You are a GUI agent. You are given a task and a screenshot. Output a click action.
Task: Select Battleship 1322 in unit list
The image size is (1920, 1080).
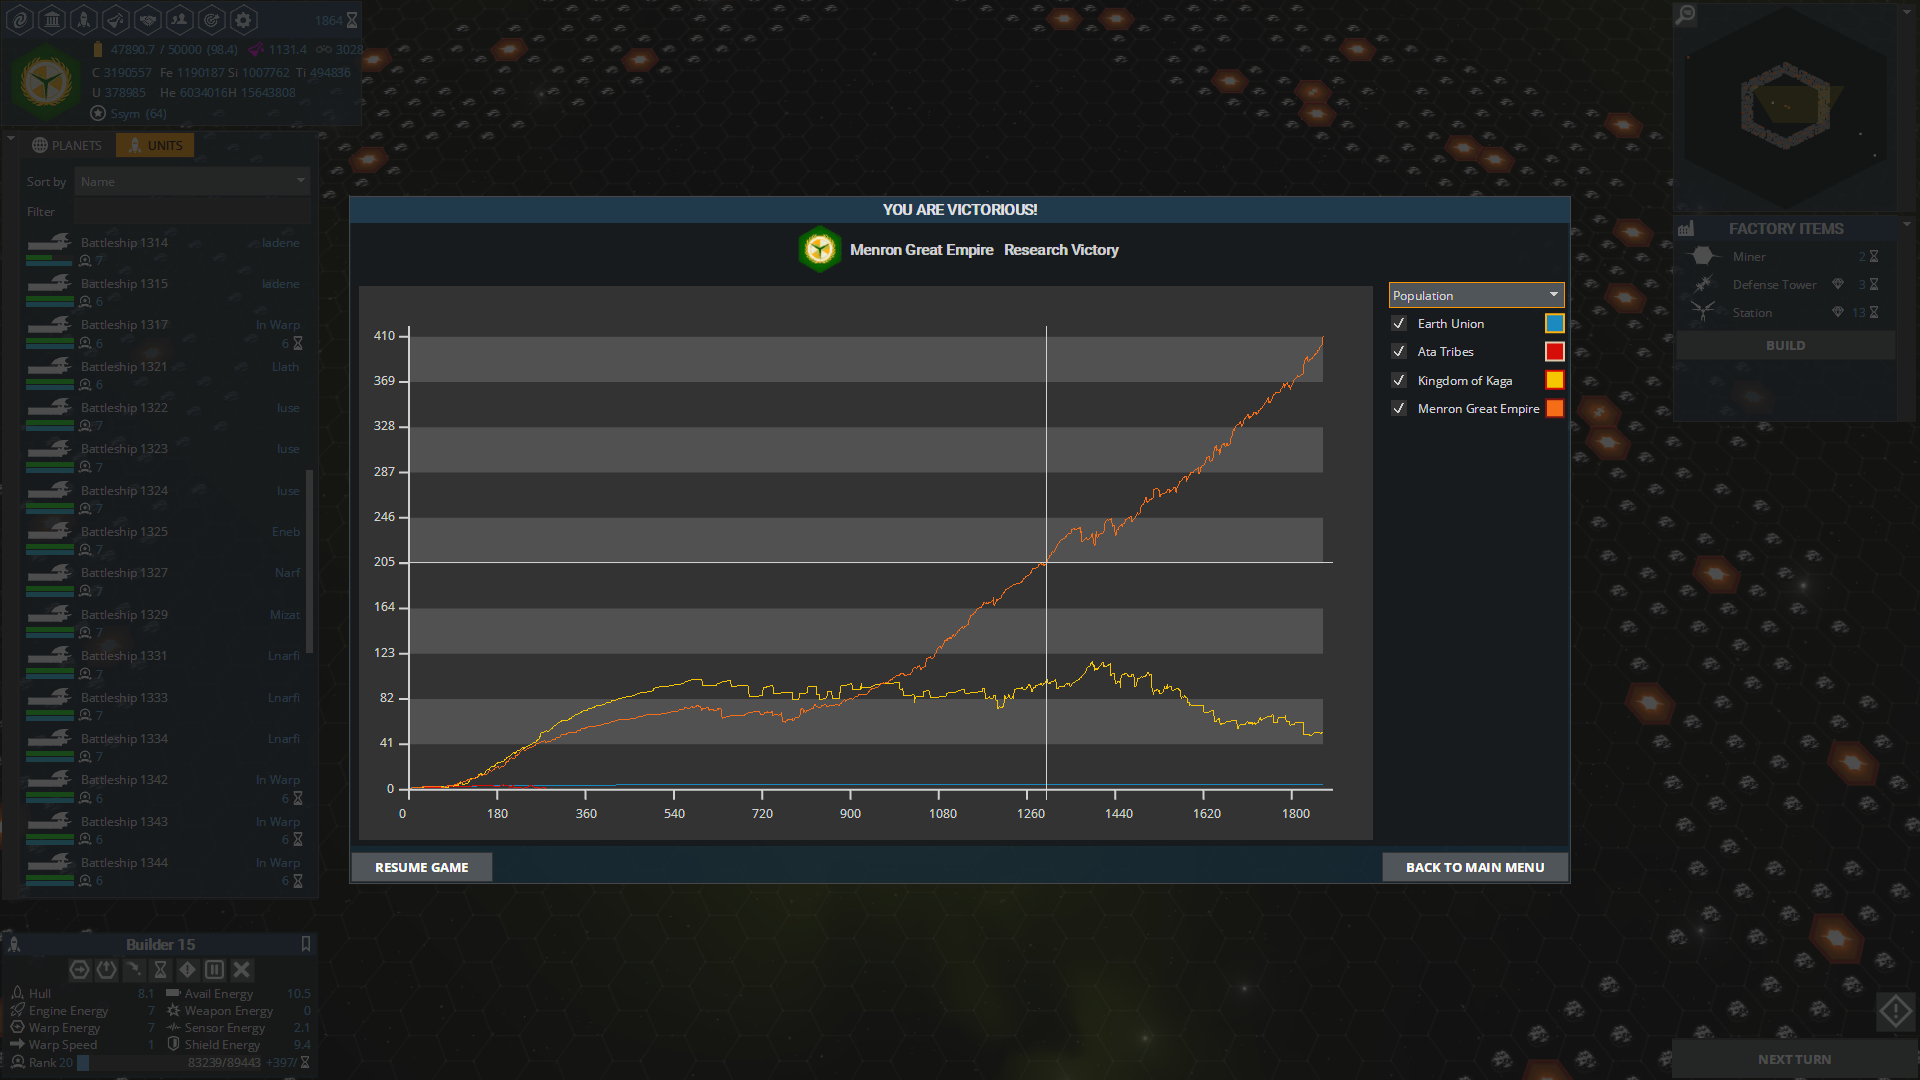pos(165,416)
